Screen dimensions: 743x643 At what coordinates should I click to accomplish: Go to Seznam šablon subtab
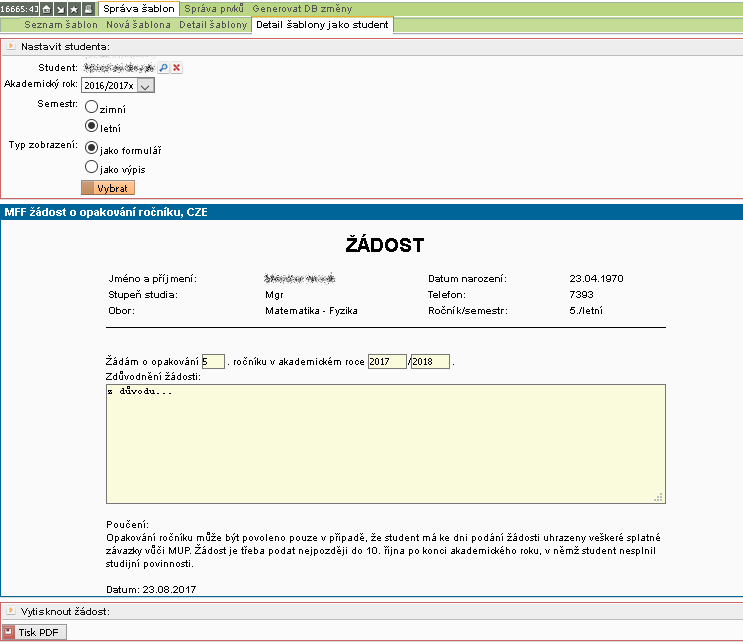tap(61, 24)
